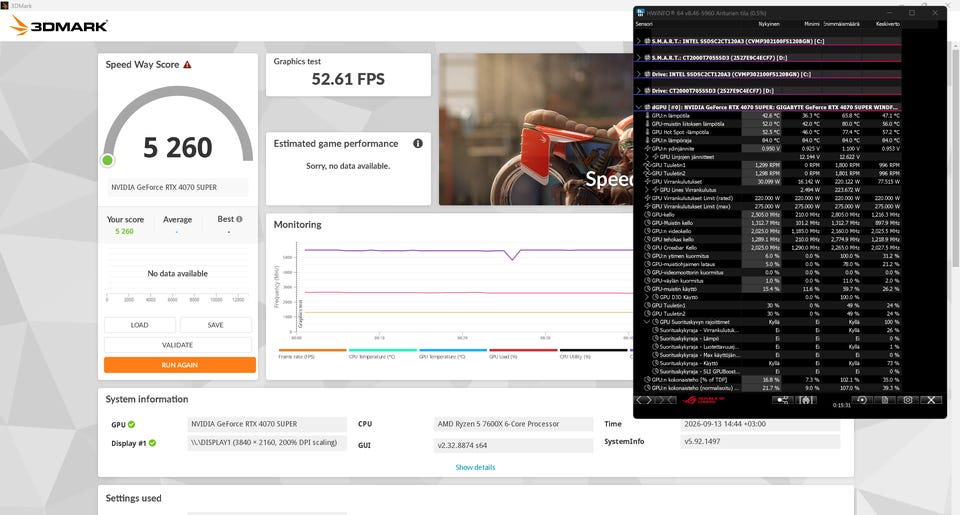Click HWiNFO toolbar X close-sensors icon

[931, 400]
